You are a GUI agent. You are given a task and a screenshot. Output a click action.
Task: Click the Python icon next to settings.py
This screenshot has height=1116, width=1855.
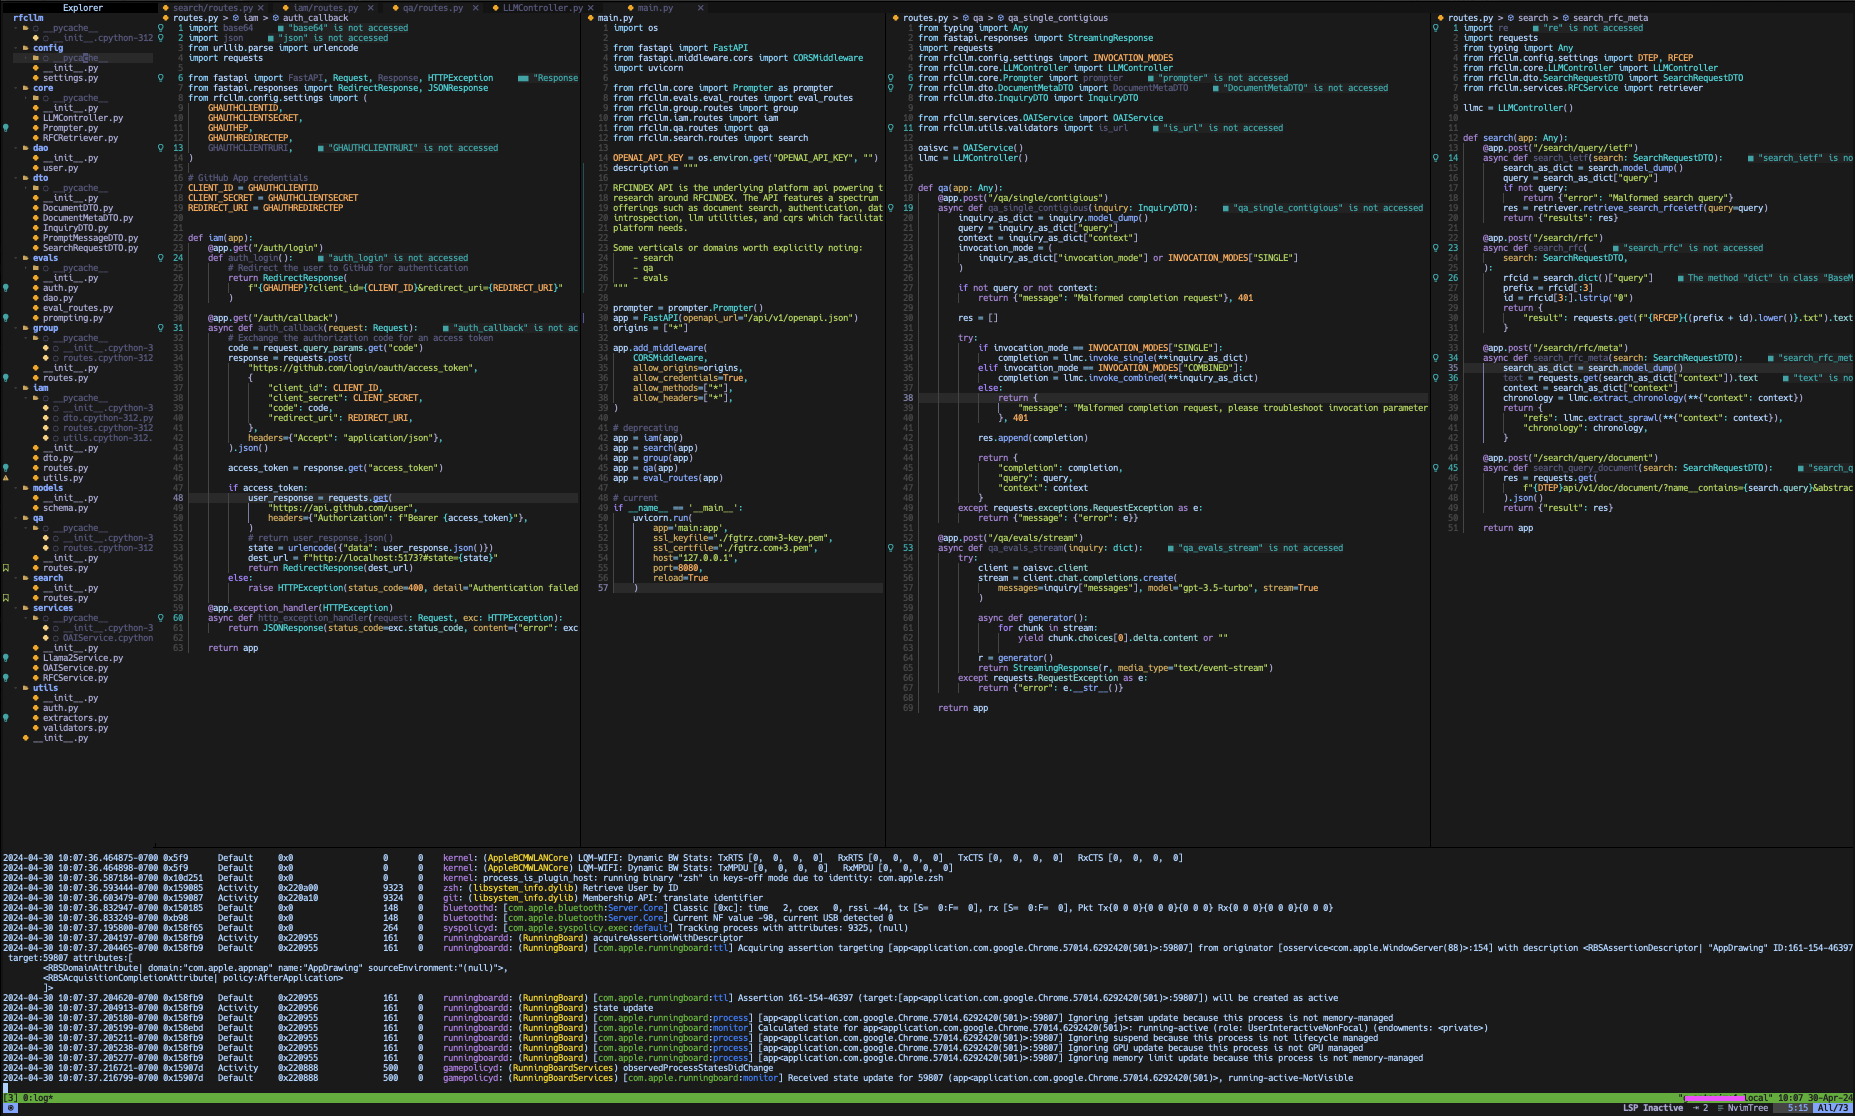pyautogui.click(x=37, y=77)
